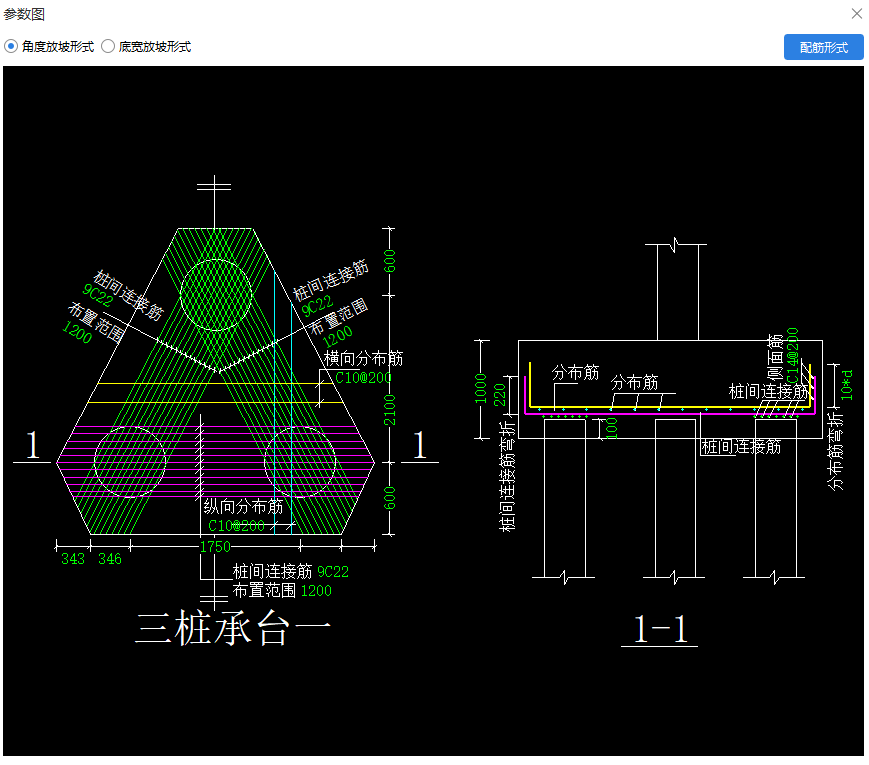Click the 三桩承台一 drawing title
This screenshot has height=765, width=869.
coord(233,628)
